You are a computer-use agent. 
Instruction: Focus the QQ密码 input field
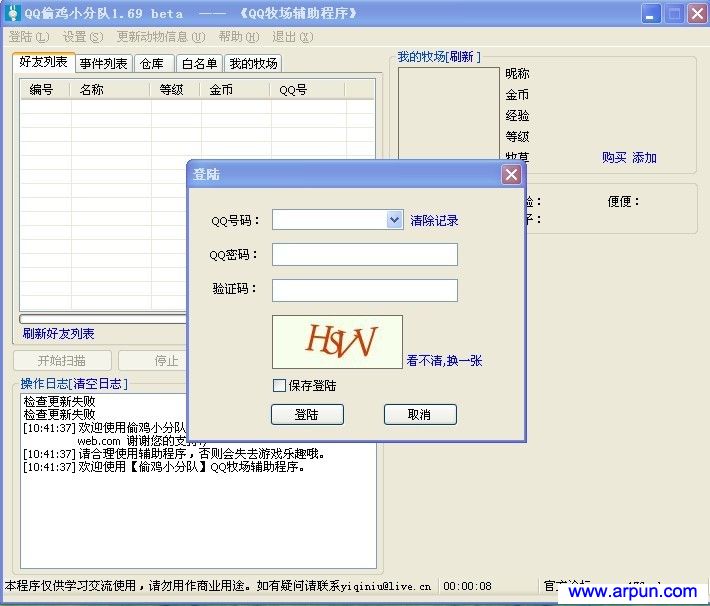pyautogui.click(x=365, y=255)
